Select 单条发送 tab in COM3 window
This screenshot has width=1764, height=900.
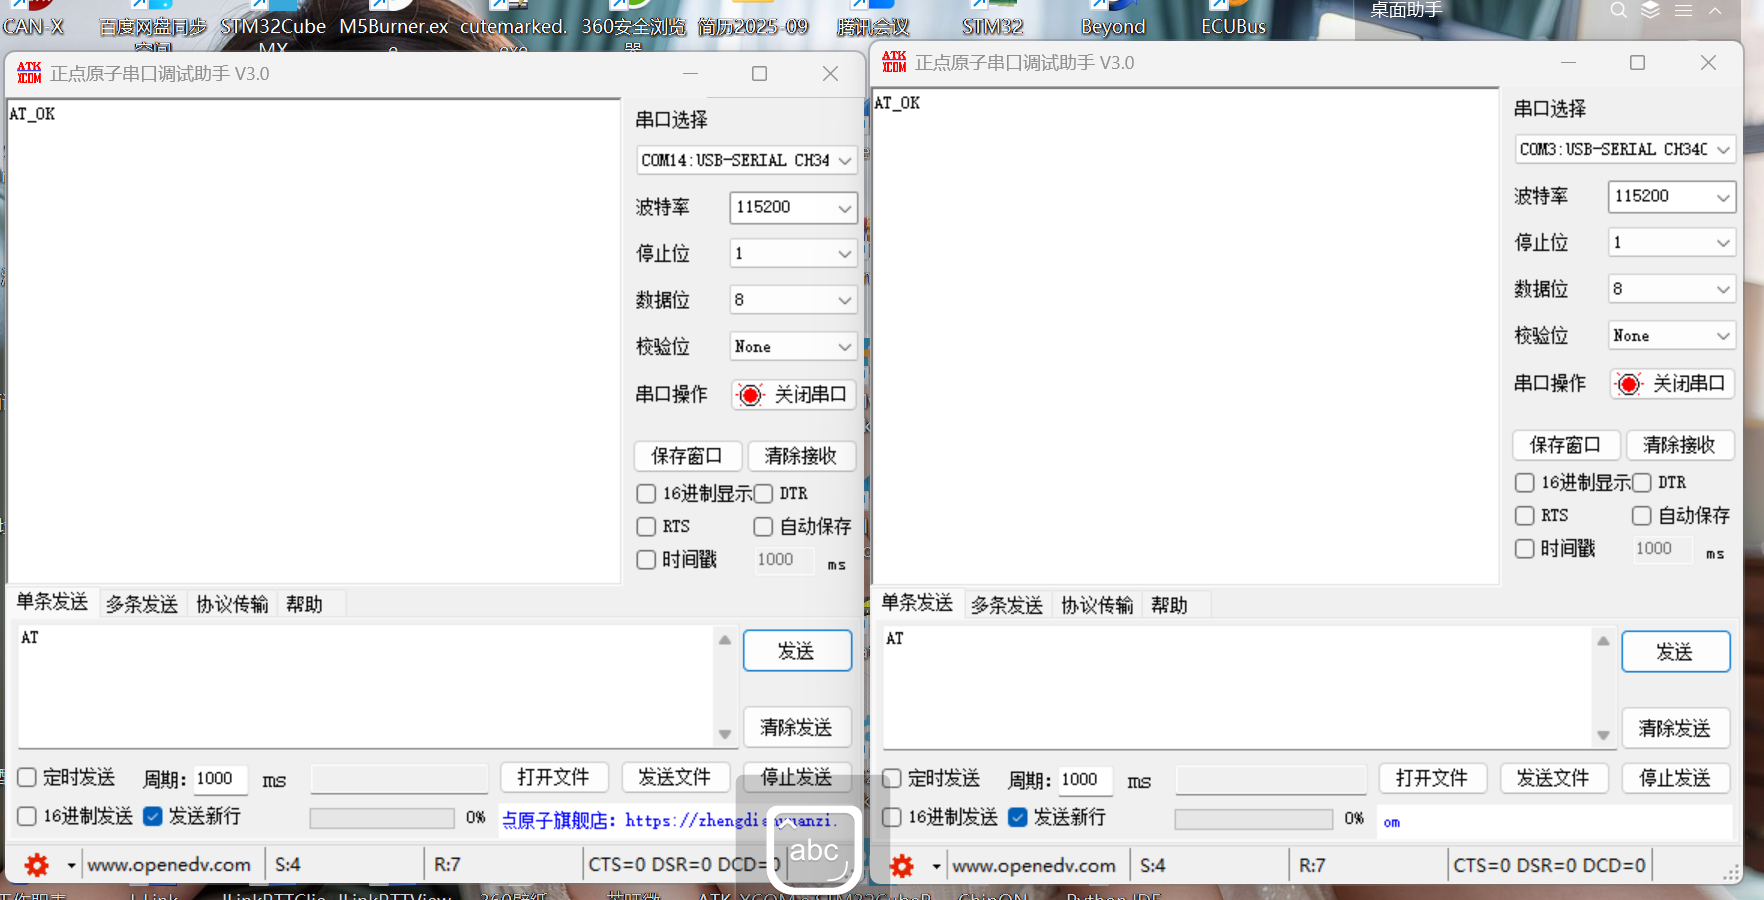click(x=917, y=603)
